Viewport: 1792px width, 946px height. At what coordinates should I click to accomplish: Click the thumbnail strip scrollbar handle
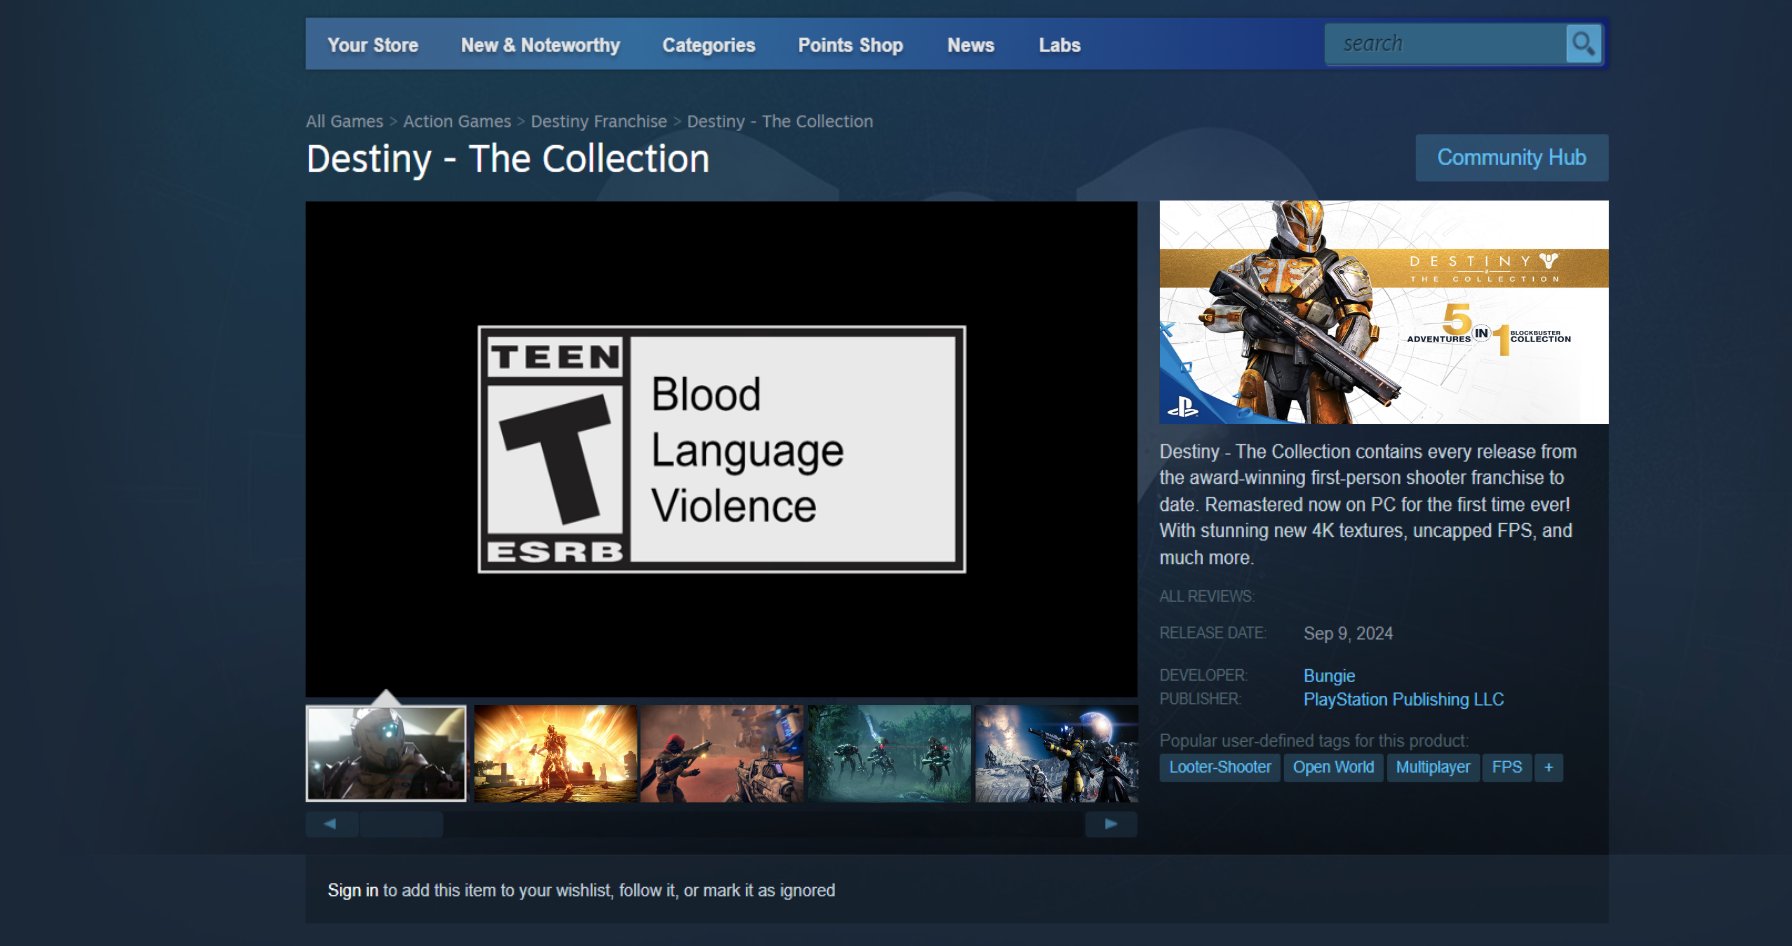point(401,824)
